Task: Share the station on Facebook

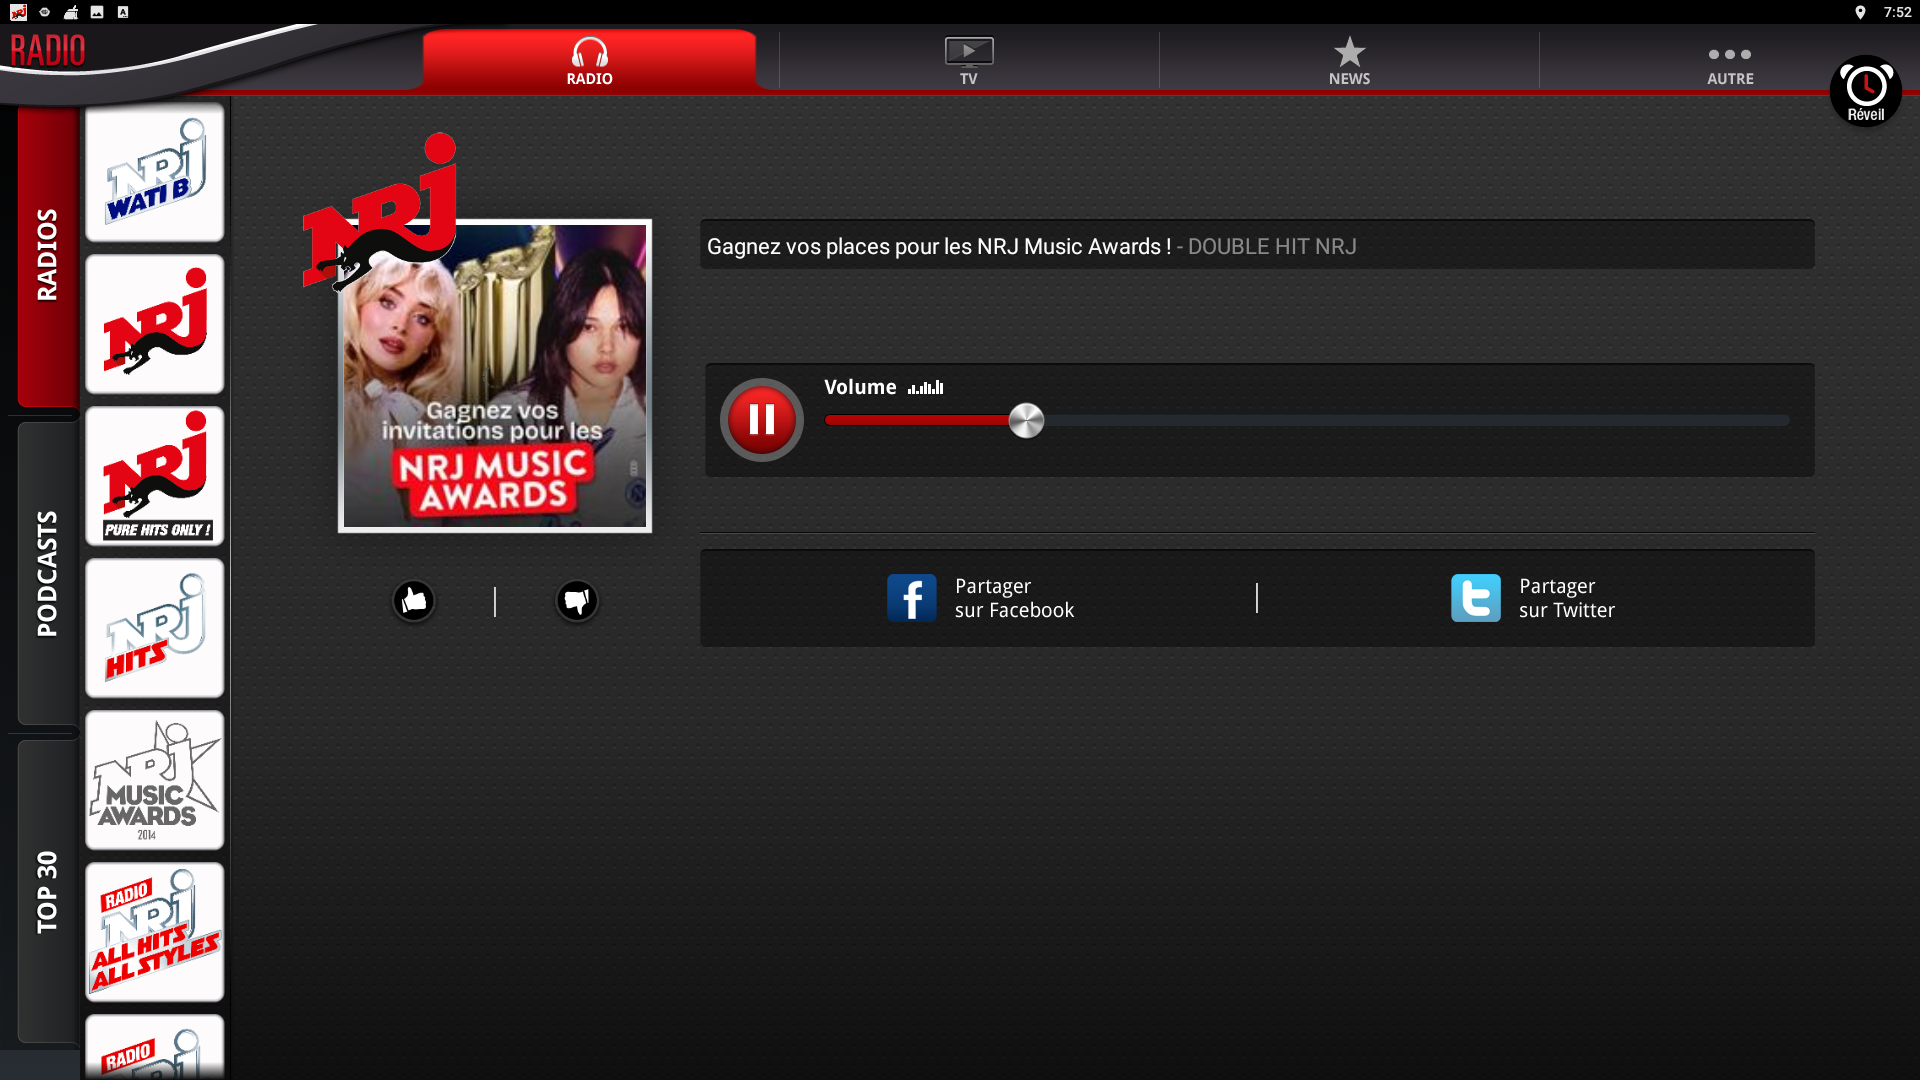Action: pos(980,597)
